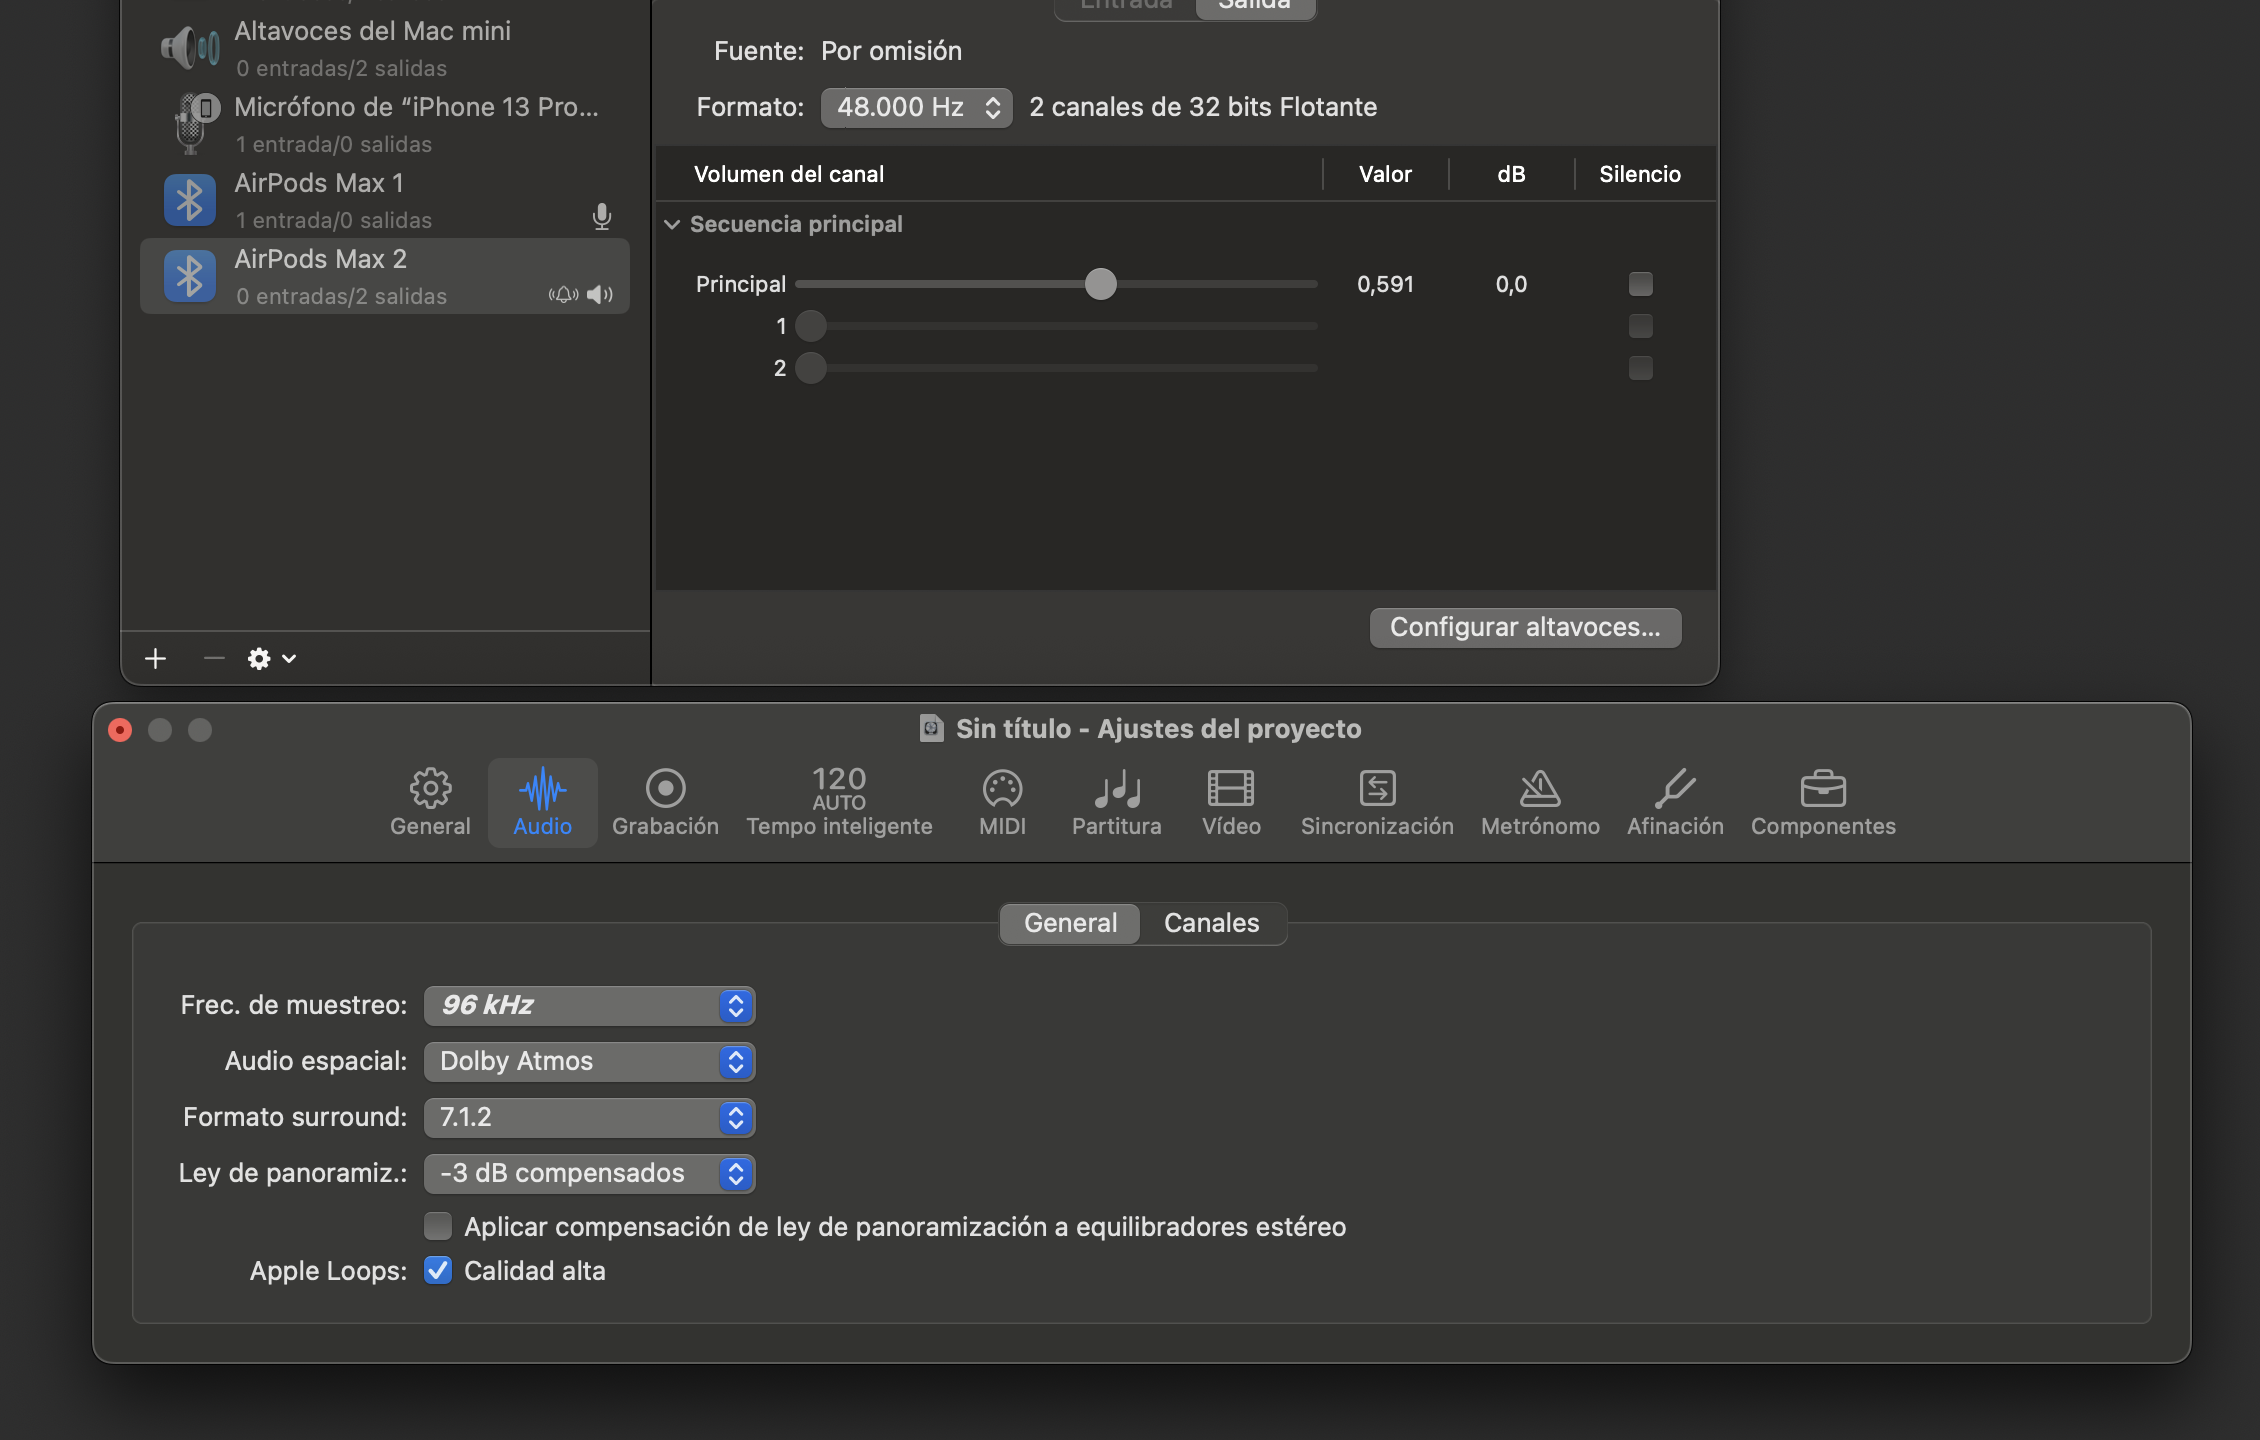Switch to the MIDI settings pane
Image resolution: width=2260 pixels, height=1440 pixels.
click(1002, 802)
